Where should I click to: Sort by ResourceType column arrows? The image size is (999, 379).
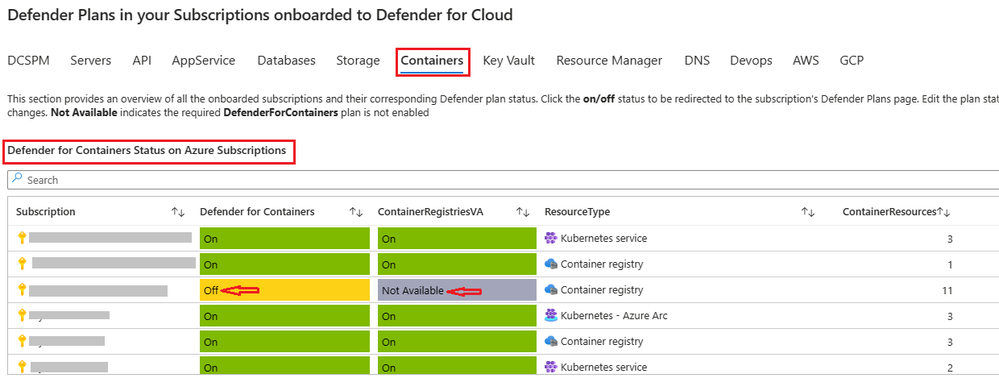click(x=809, y=212)
